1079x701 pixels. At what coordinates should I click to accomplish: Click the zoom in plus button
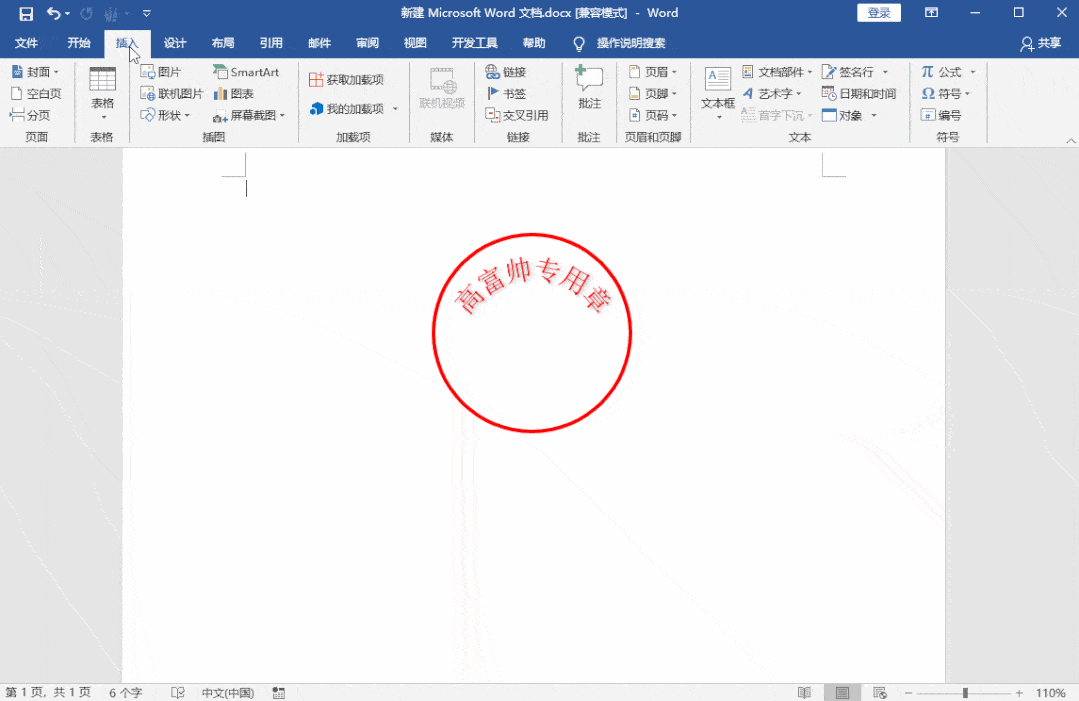tap(1019, 693)
